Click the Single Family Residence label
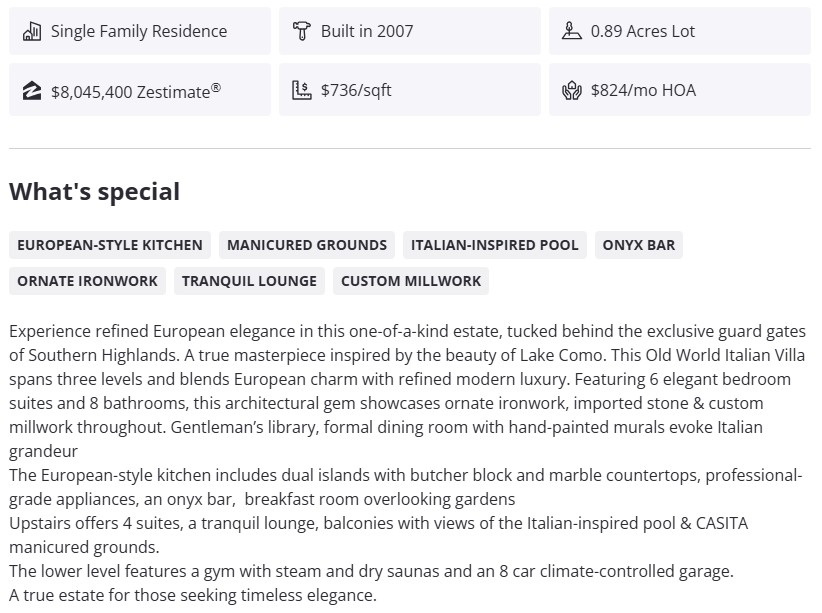Viewport: 822px width, 613px height. coord(139,31)
